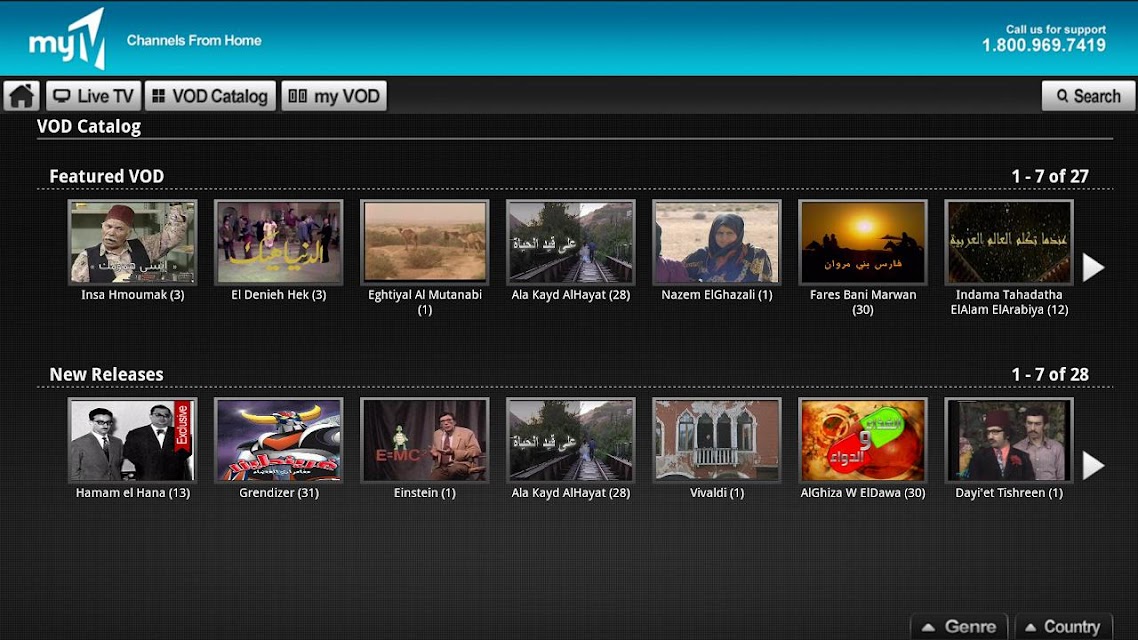
Task: Open the Insa Hmoumak thumbnail
Action: click(132, 242)
